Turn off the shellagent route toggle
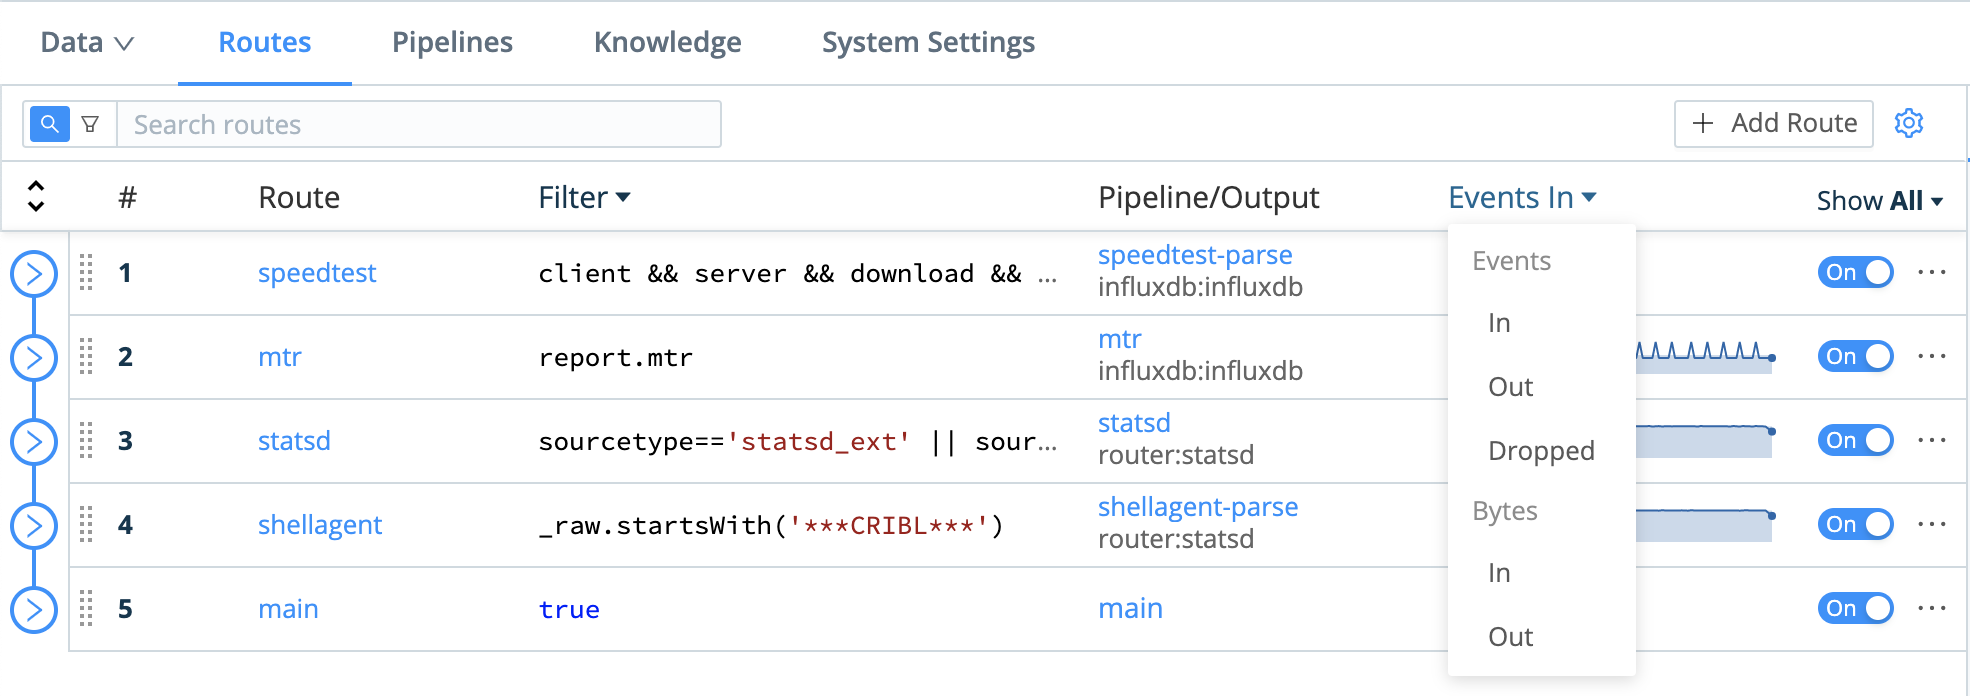 [x=1854, y=525]
